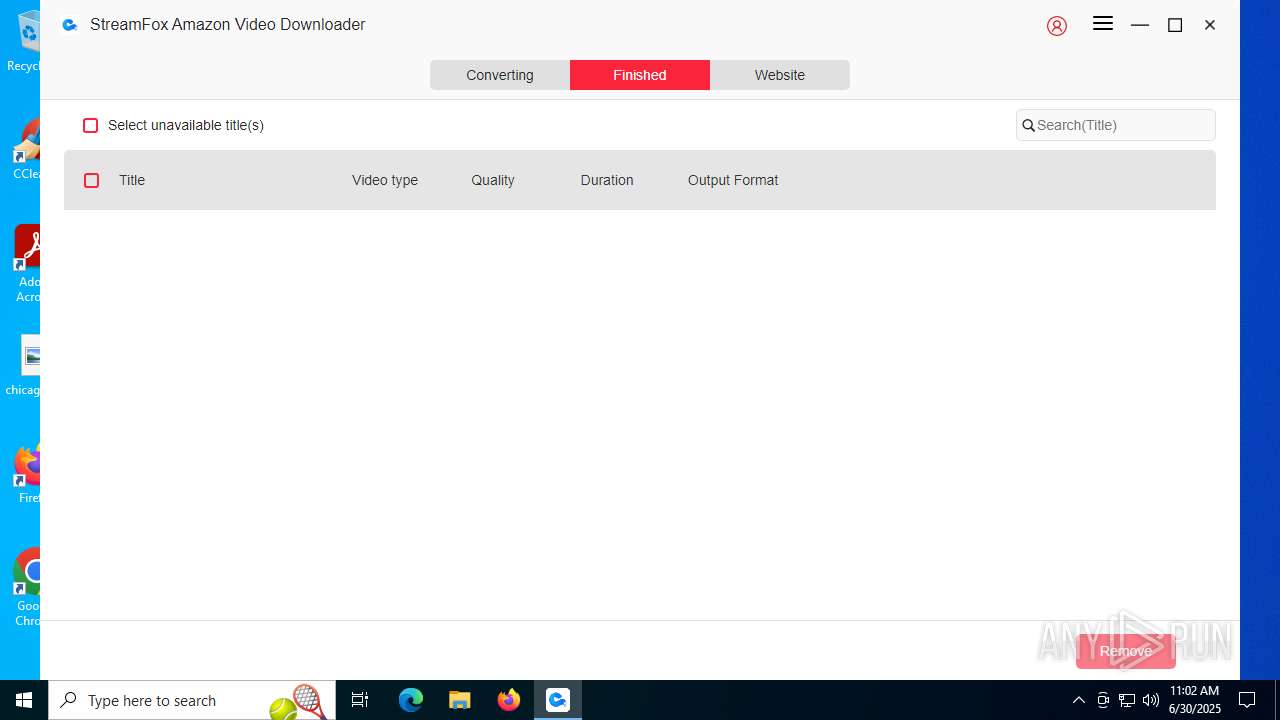Launch Microsoft Edge from taskbar
The height and width of the screenshot is (720, 1280).
[x=411, y=700]
